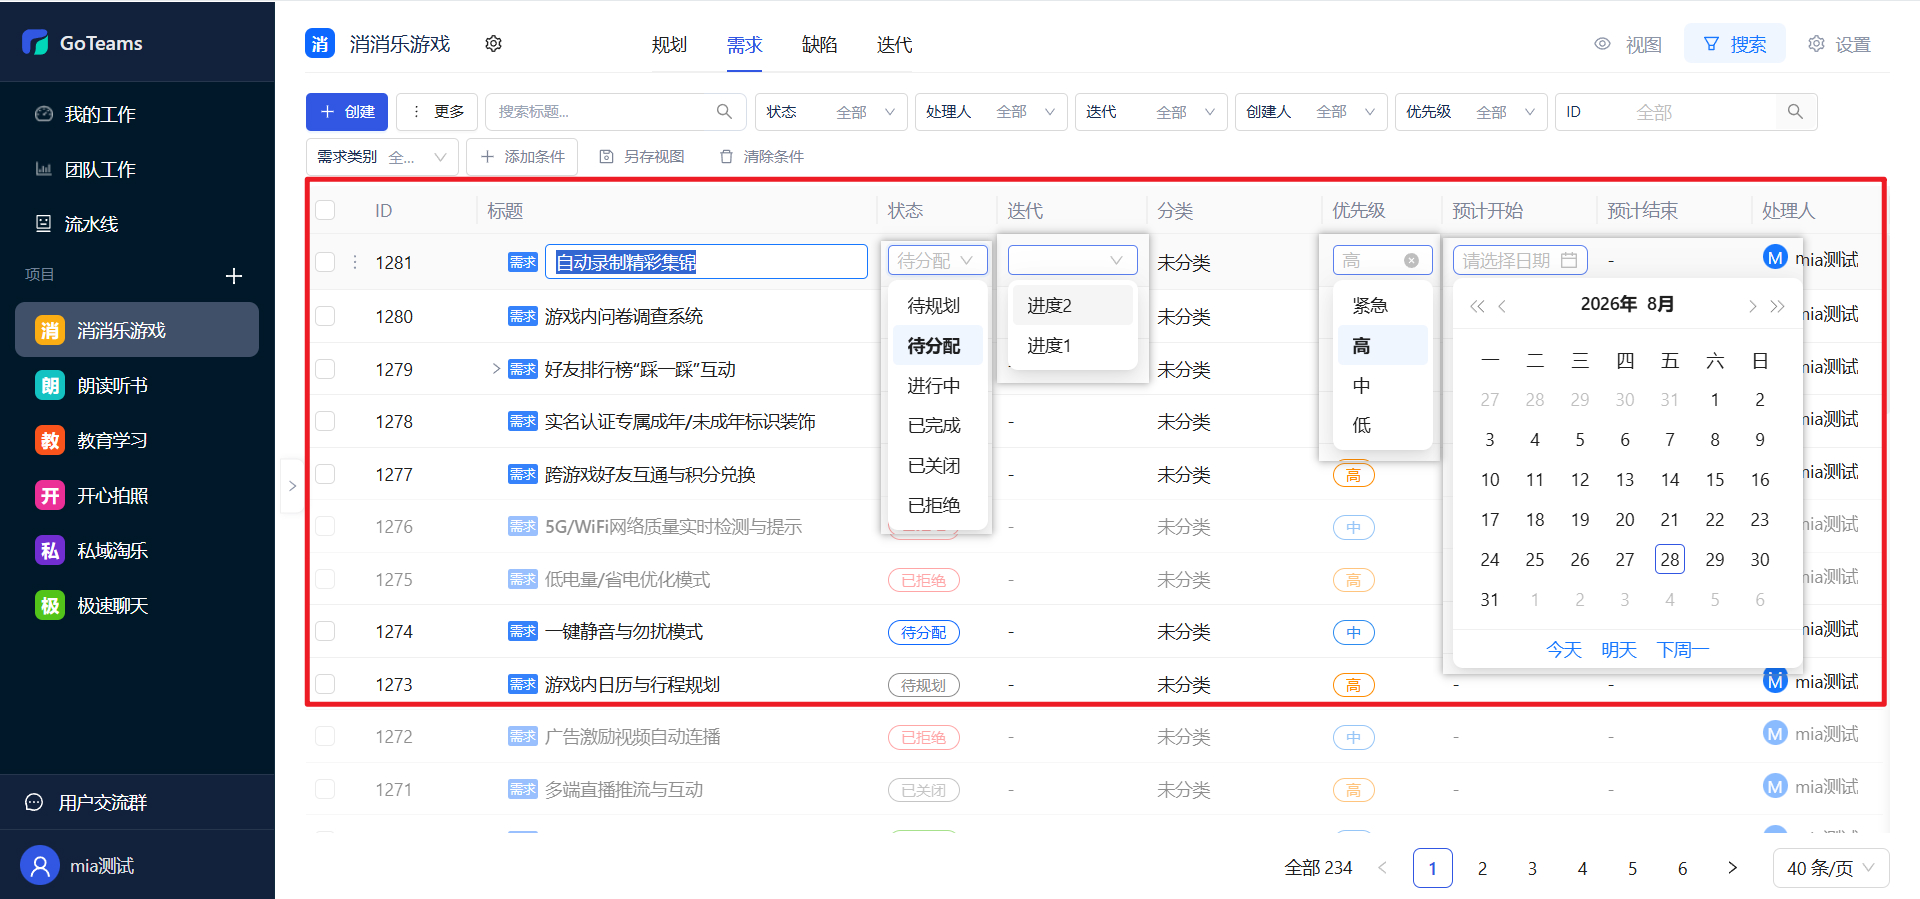Click 添加条件 button
Viewport: 1920px width, 899px height.
pos(522,157)
